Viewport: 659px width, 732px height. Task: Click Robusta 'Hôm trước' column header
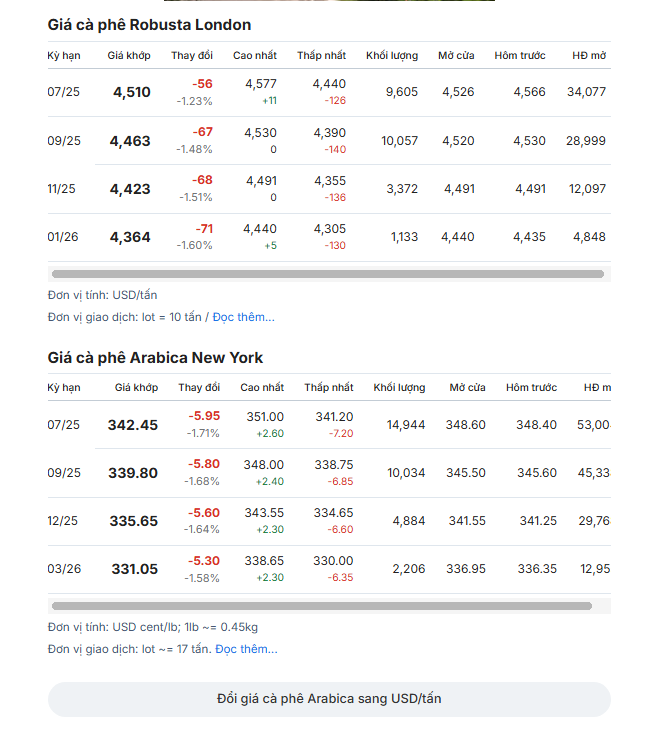(x=520, y=56)
